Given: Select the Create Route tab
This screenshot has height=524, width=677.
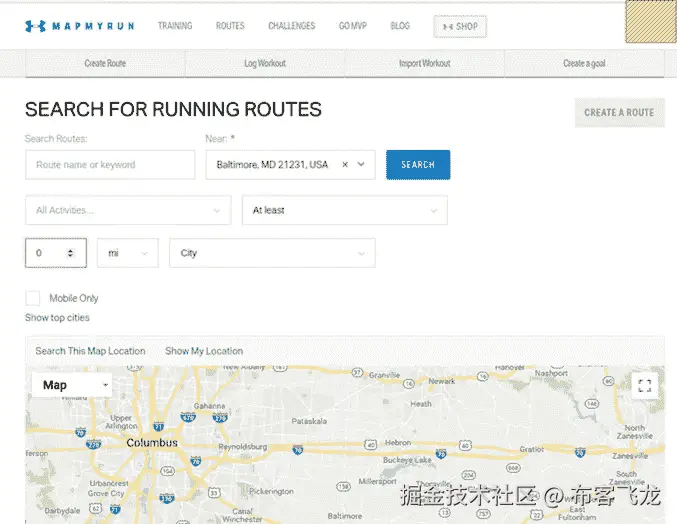Looking at the screenshot, I should coord(105,63).
